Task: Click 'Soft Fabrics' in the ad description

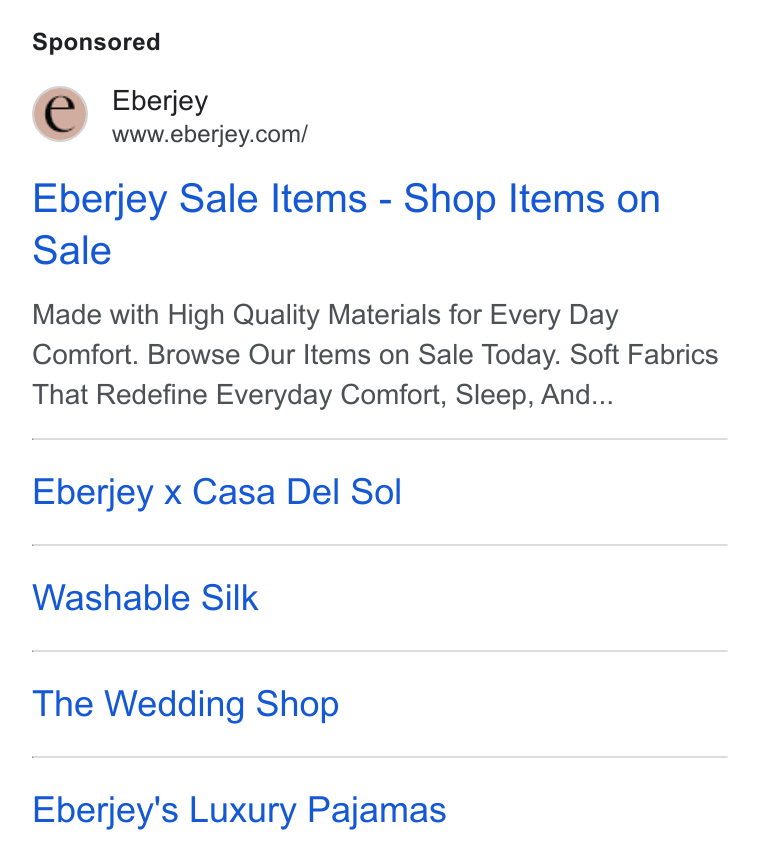Action: tap(644, 355)
